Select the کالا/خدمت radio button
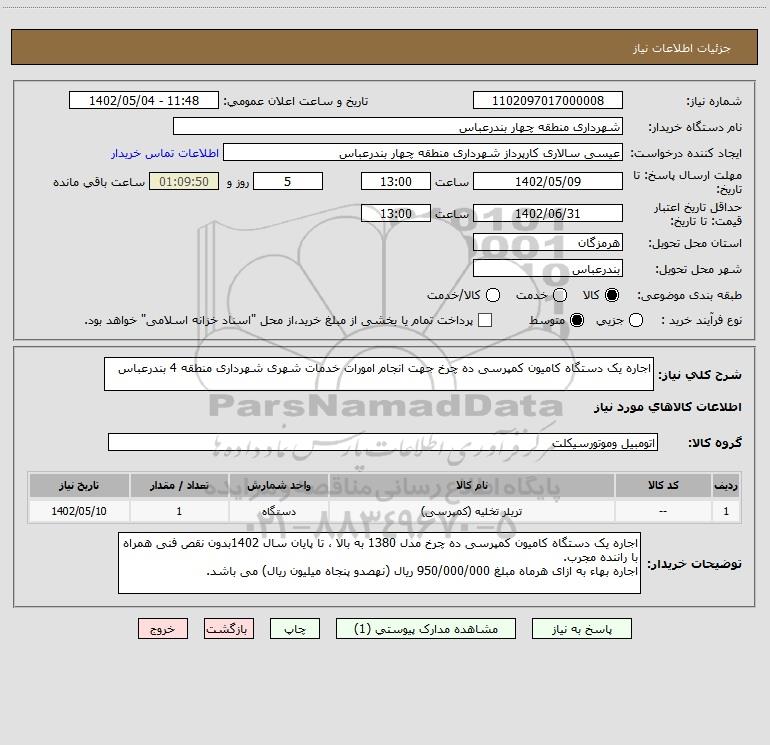The width and height of the screenshot is (770, 745). click(493, 295)
